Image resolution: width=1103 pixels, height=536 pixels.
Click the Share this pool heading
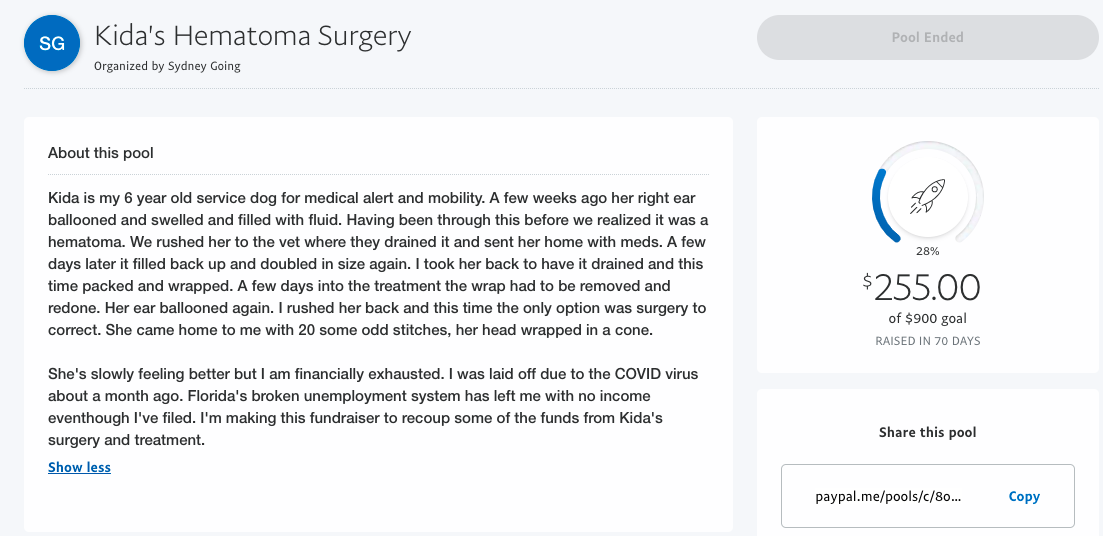927,432
